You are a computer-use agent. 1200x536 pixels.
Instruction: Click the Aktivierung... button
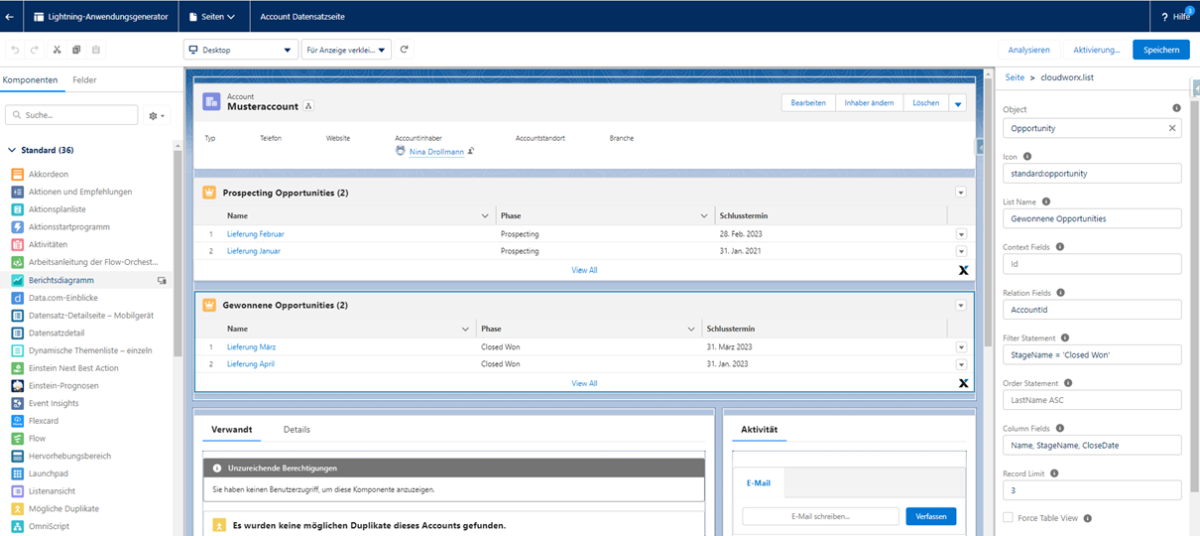point(1096,49)
